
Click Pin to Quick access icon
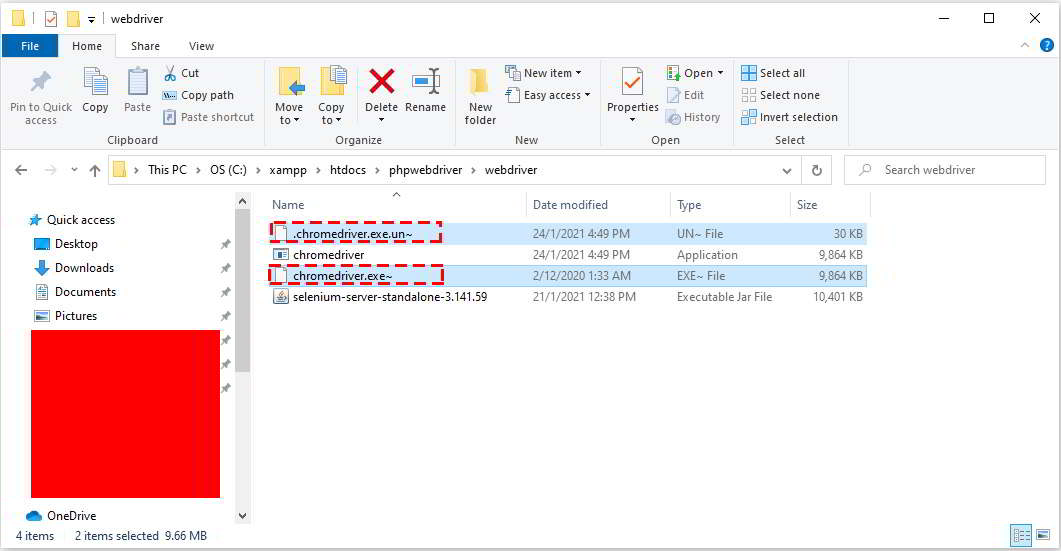click(x=41, y=83)
